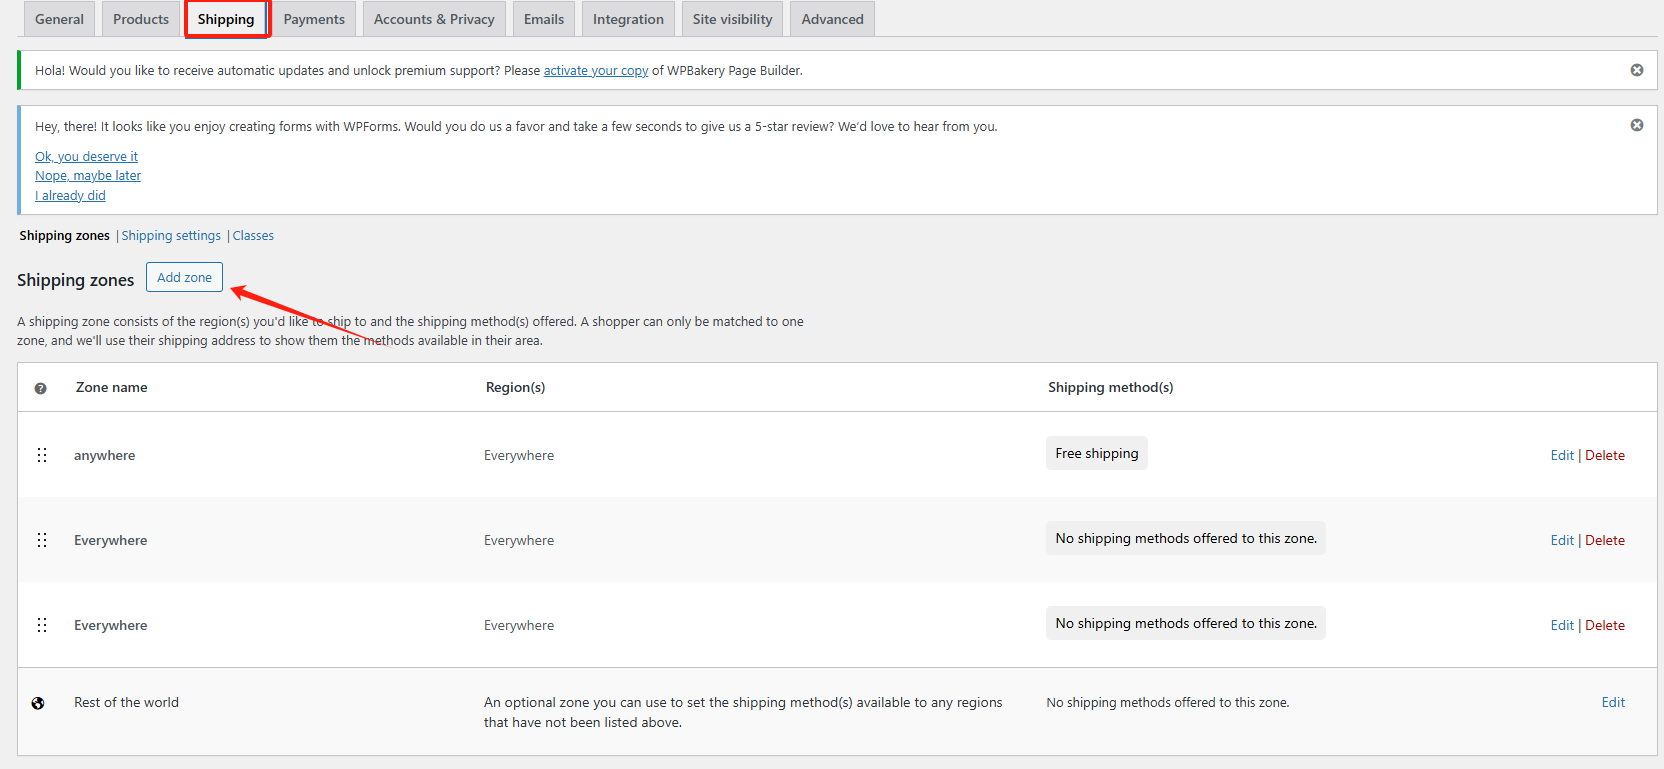Click the help icon beside Zone name

(41, 388)
